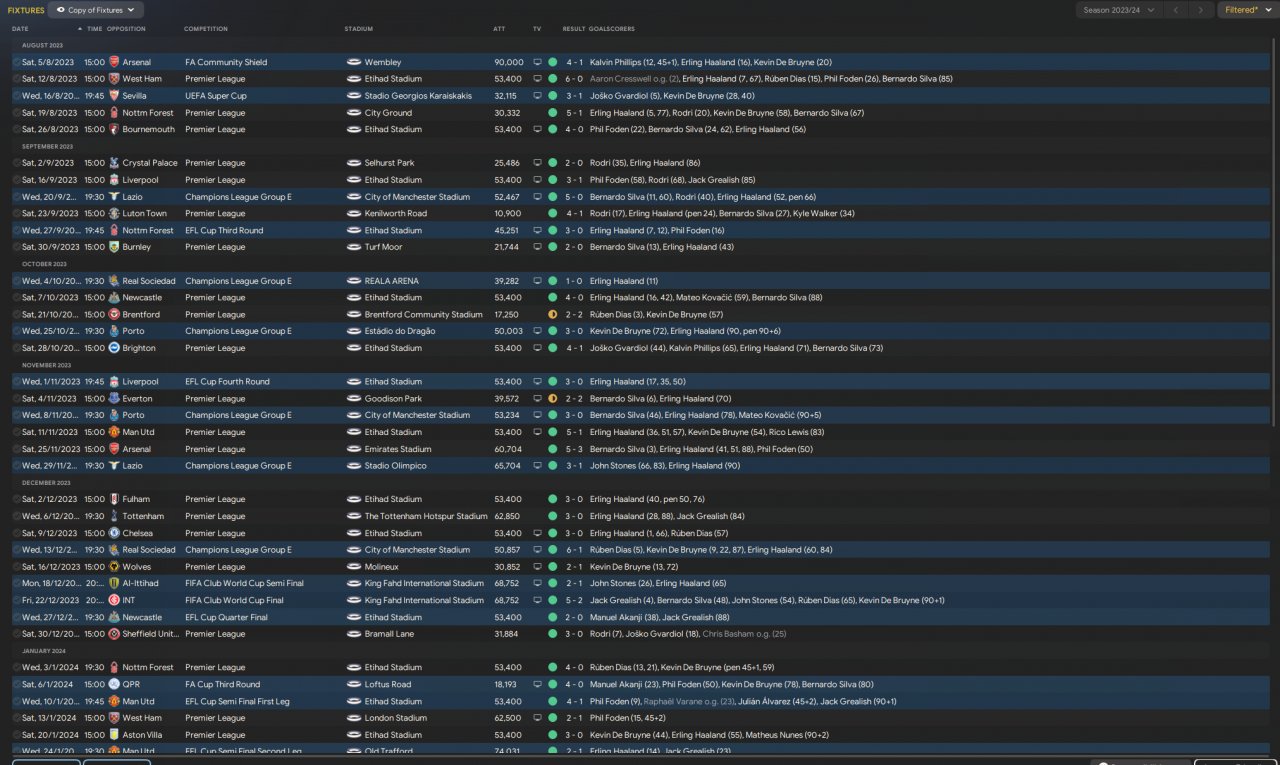Viewport: 1280px width, 765px height.
Task: Sort fixtures by the RESULT column header
Action: pos(574,29)
